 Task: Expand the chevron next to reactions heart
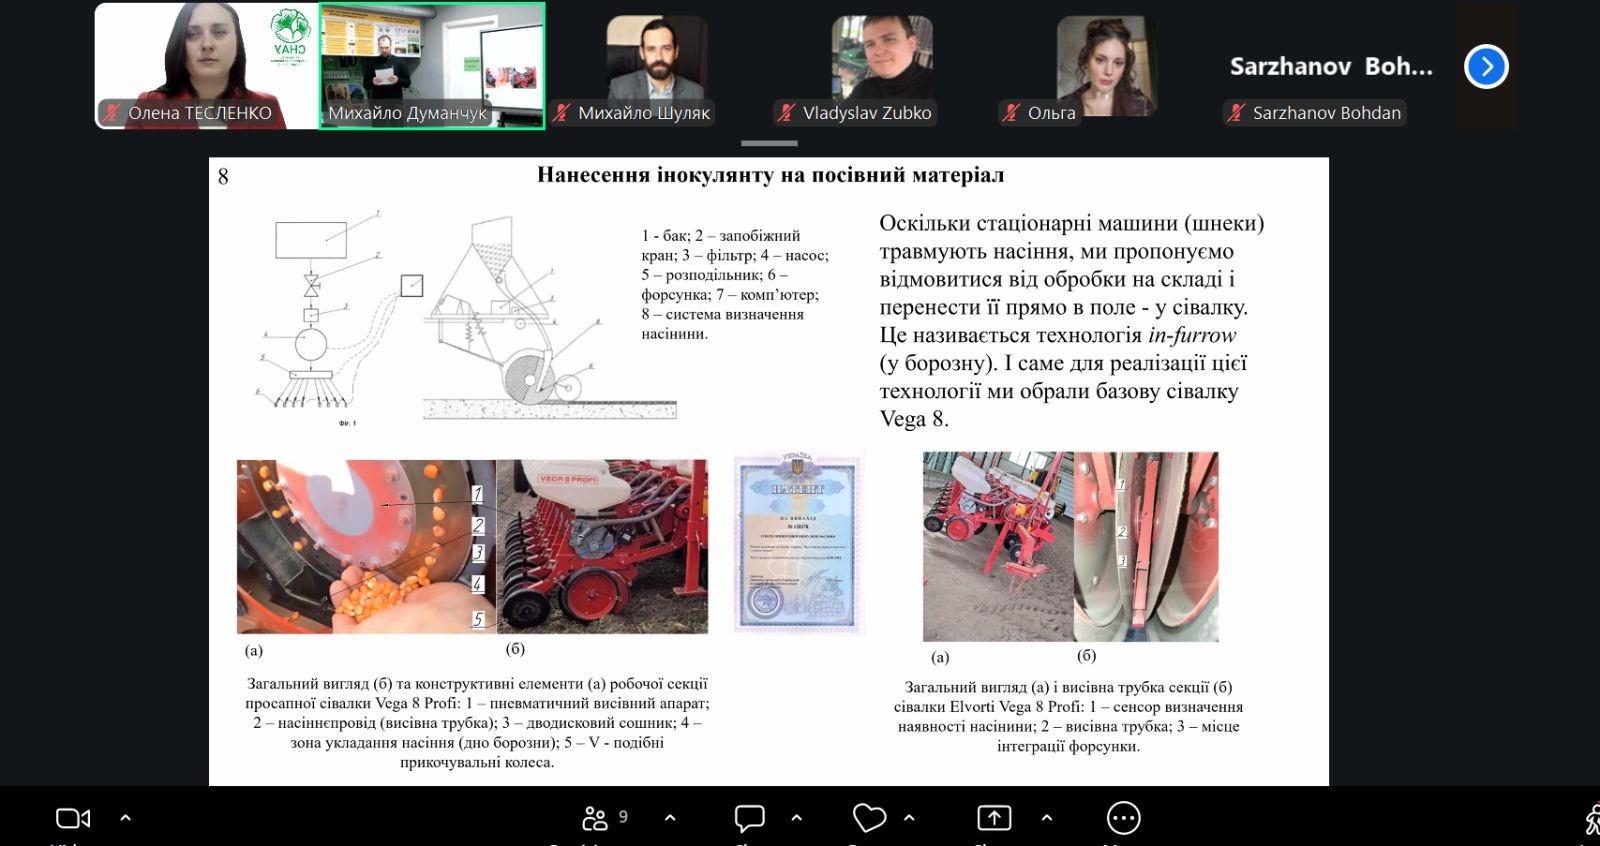click(909, 818)
